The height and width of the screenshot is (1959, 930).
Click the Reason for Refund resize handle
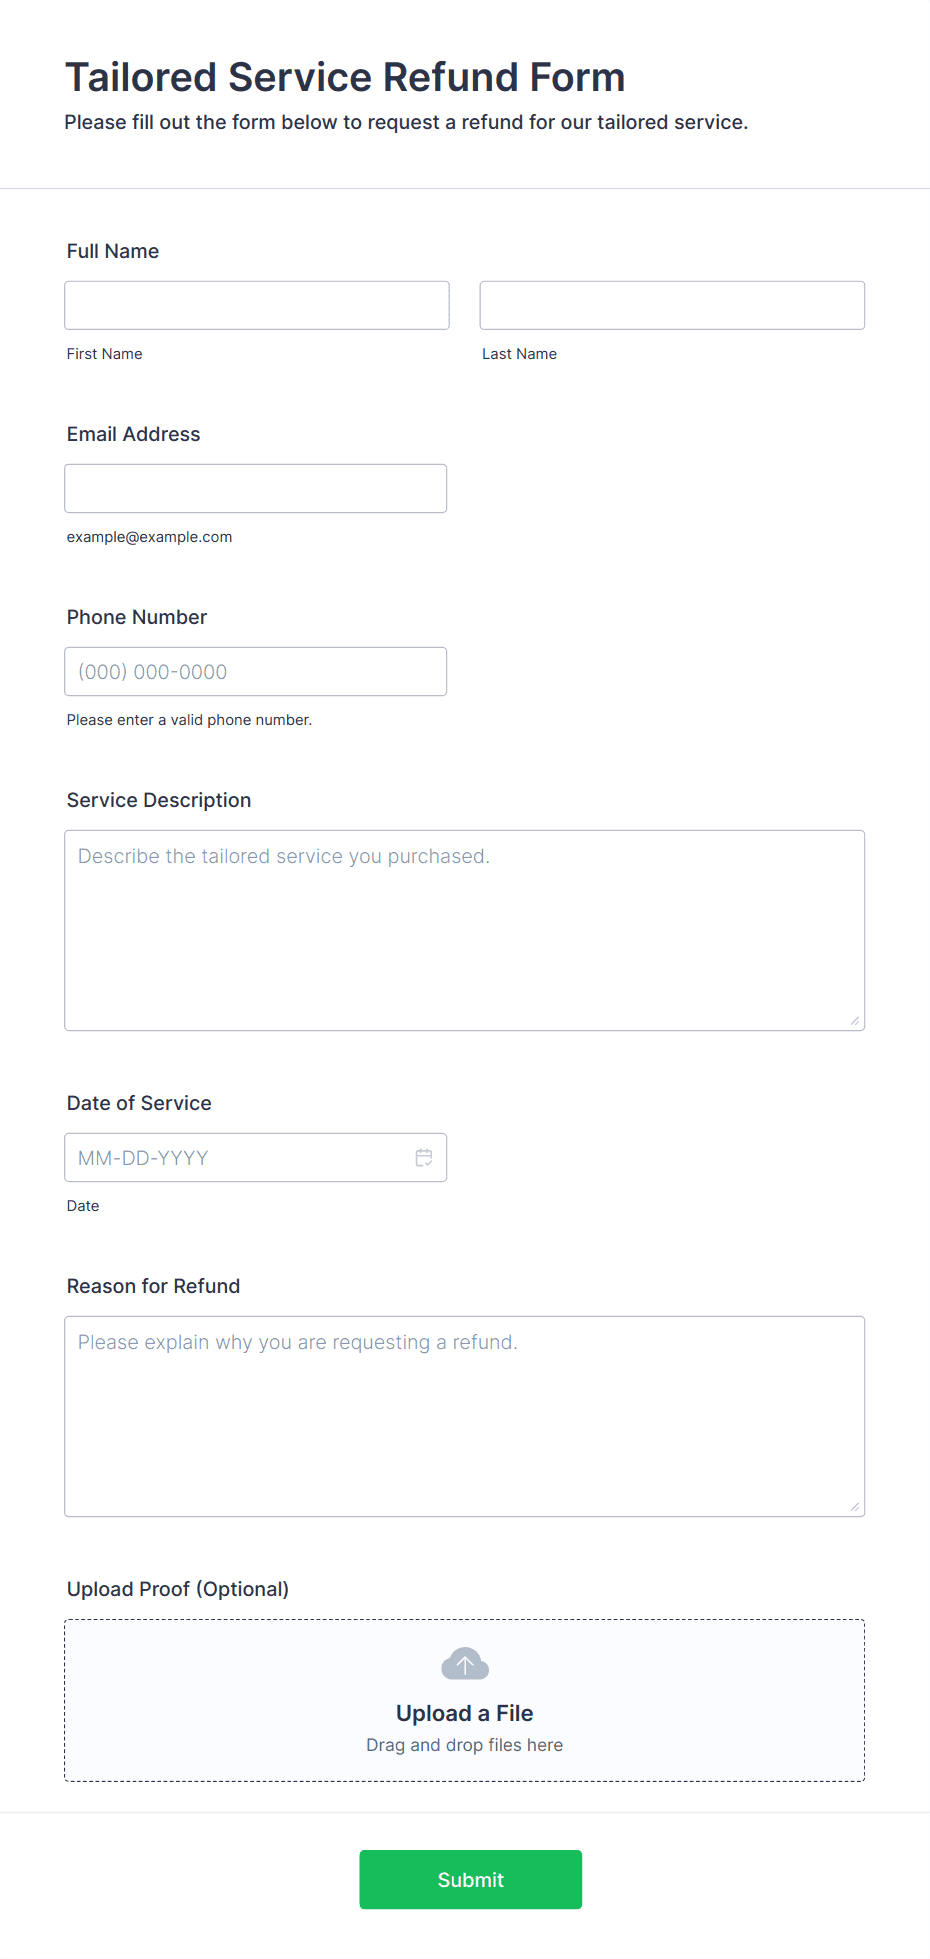click(855, 1507)
